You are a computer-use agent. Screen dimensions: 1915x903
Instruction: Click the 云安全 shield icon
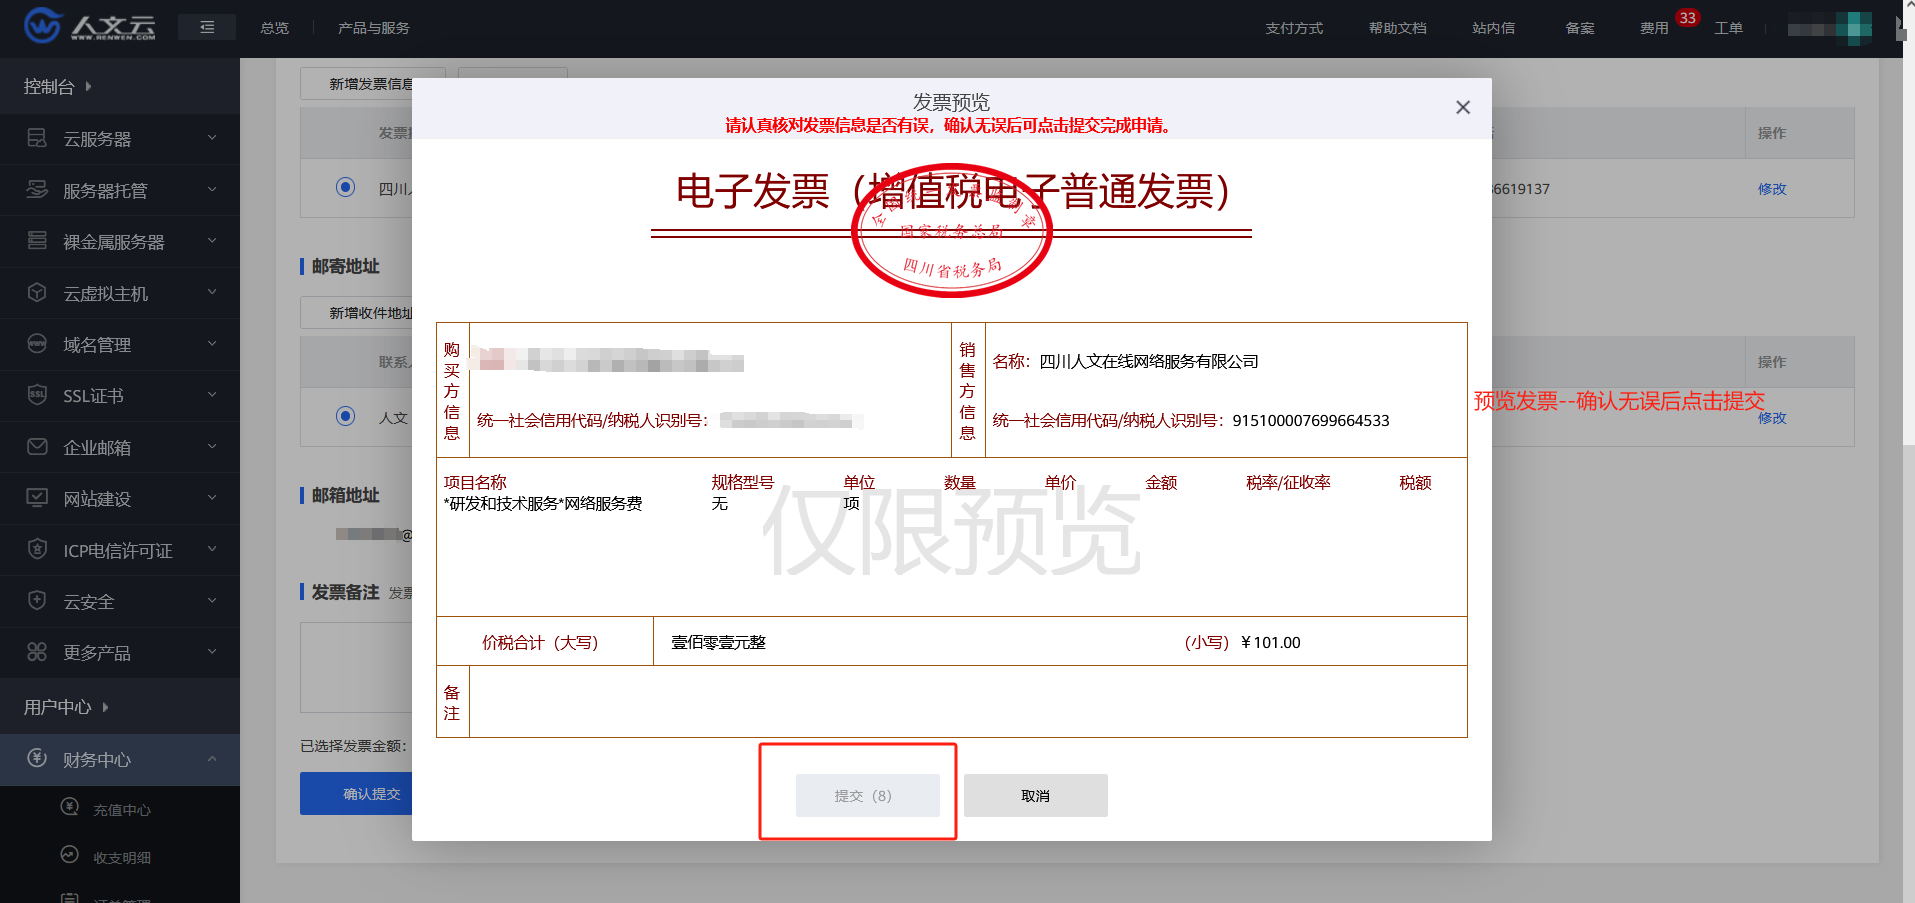click(37, 601)
